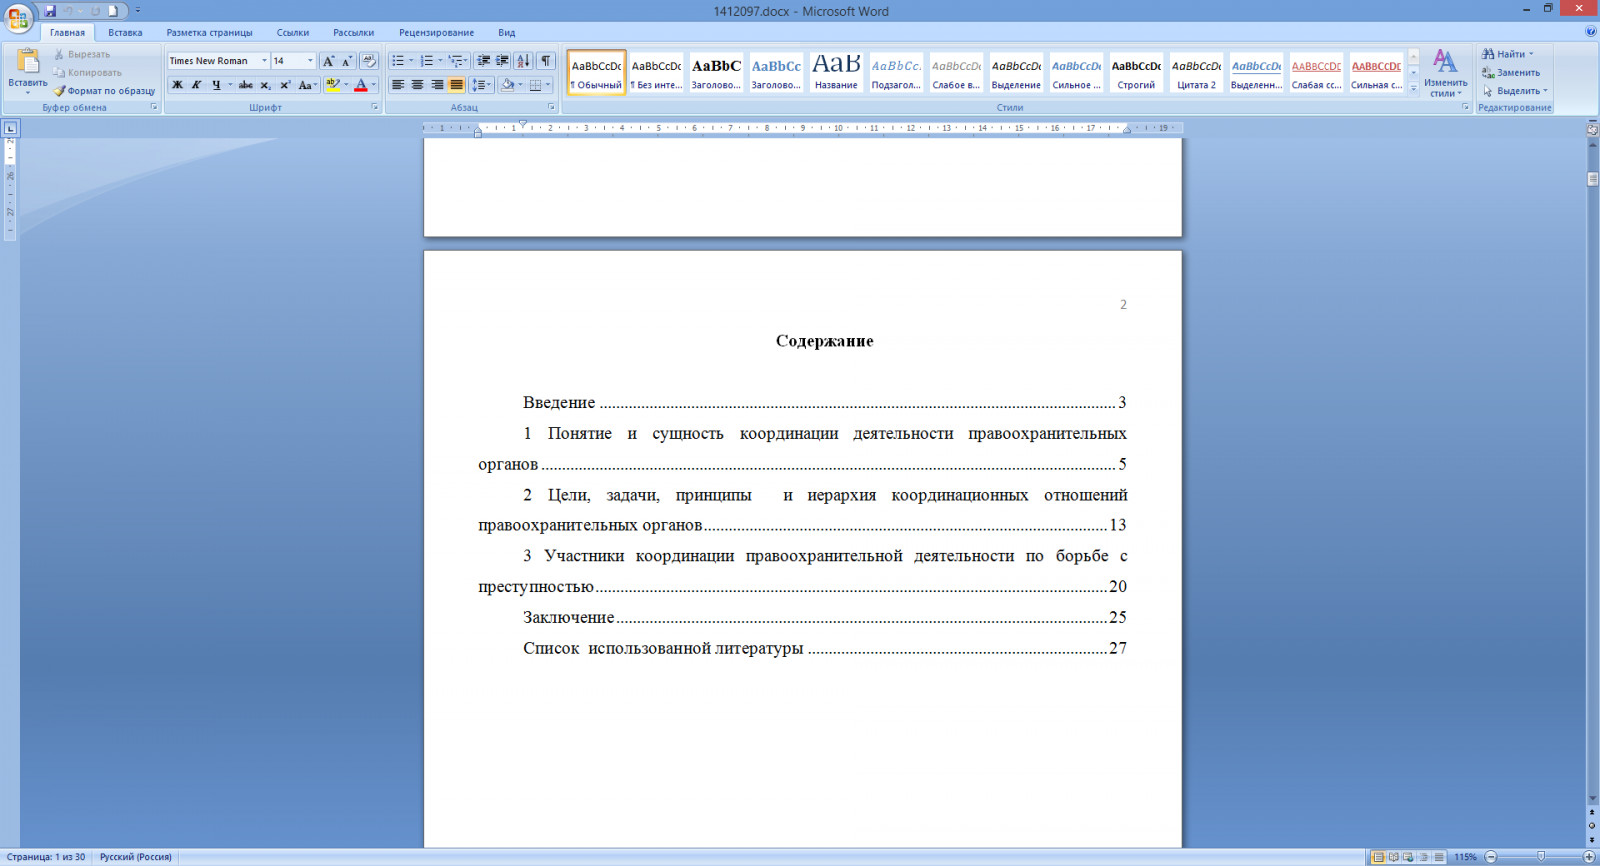Zoom in with the plus button
1600x866 pixels.
1589,857
